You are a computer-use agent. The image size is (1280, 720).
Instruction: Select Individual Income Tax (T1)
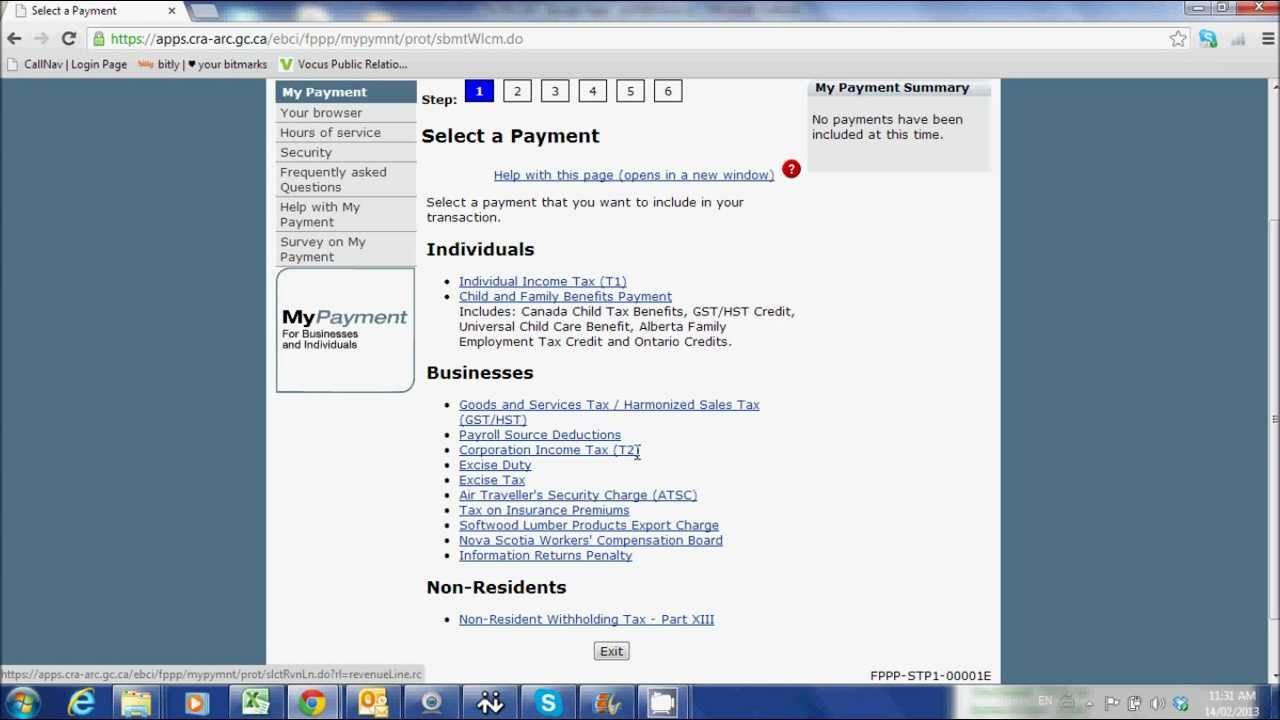(x=543, y=282)
